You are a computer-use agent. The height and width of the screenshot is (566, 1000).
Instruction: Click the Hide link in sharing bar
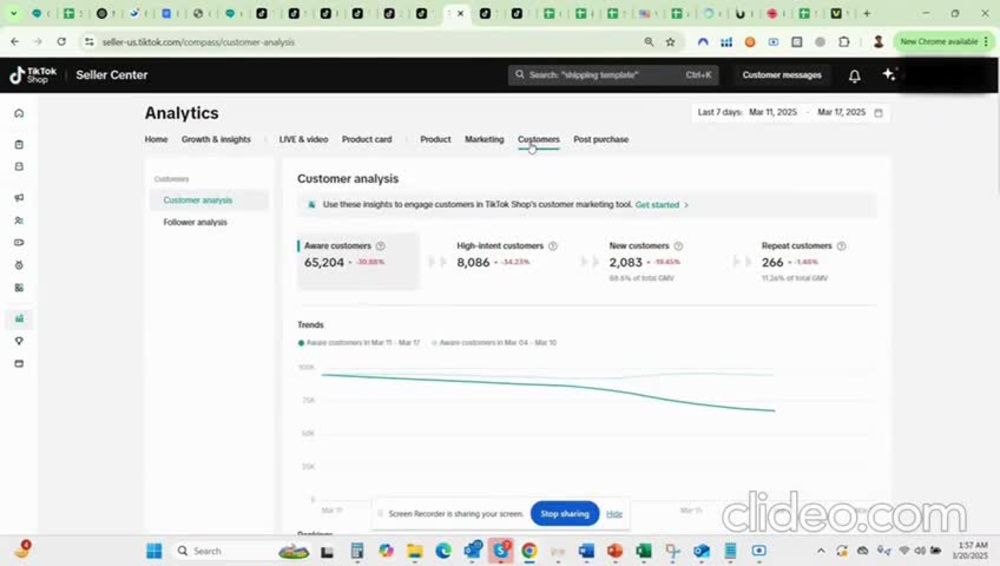point(614,514)
